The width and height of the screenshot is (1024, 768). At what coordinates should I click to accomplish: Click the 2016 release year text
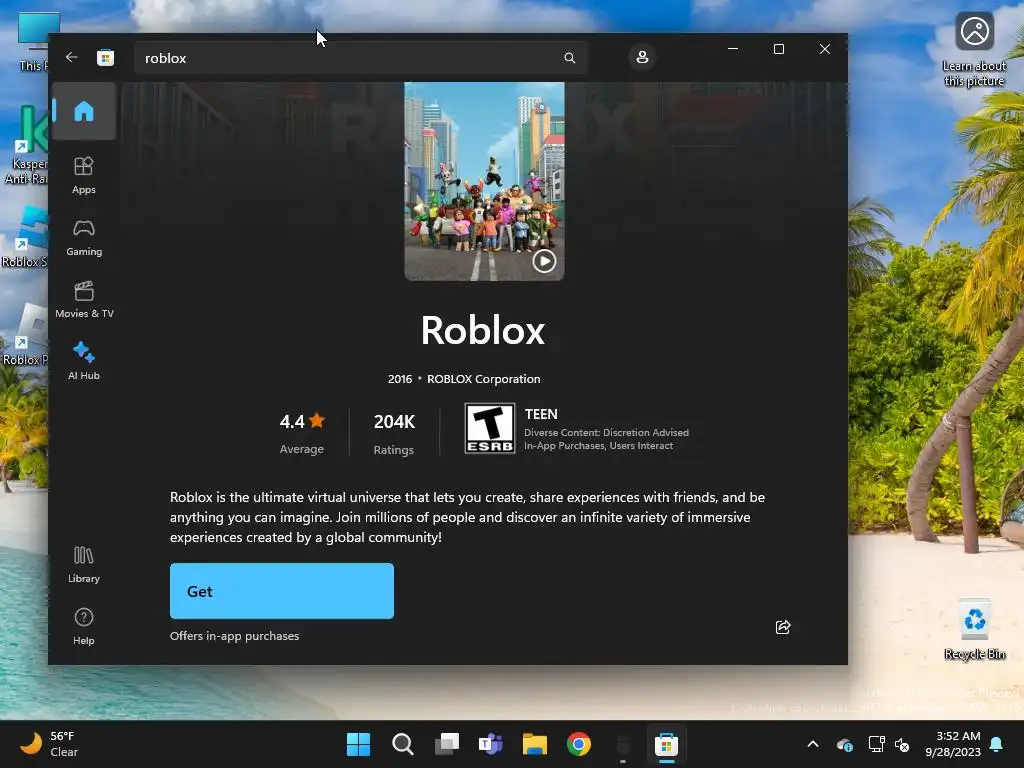[x=400, y=379]
